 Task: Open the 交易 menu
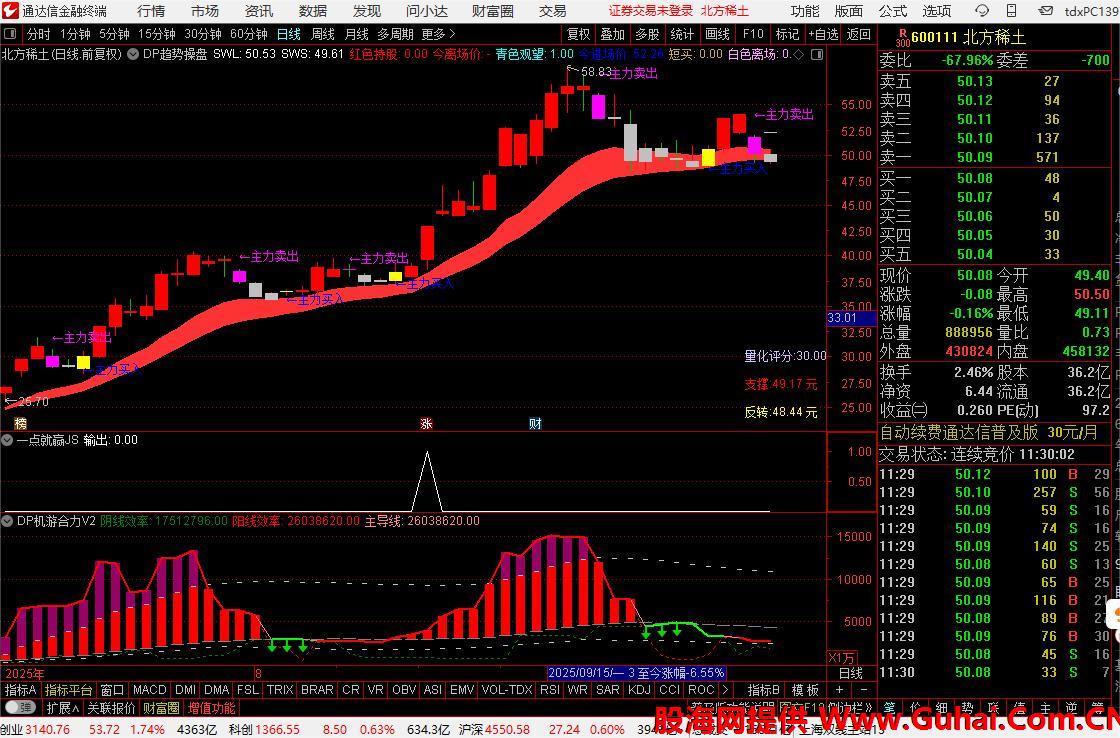click(x=553, y=11)
